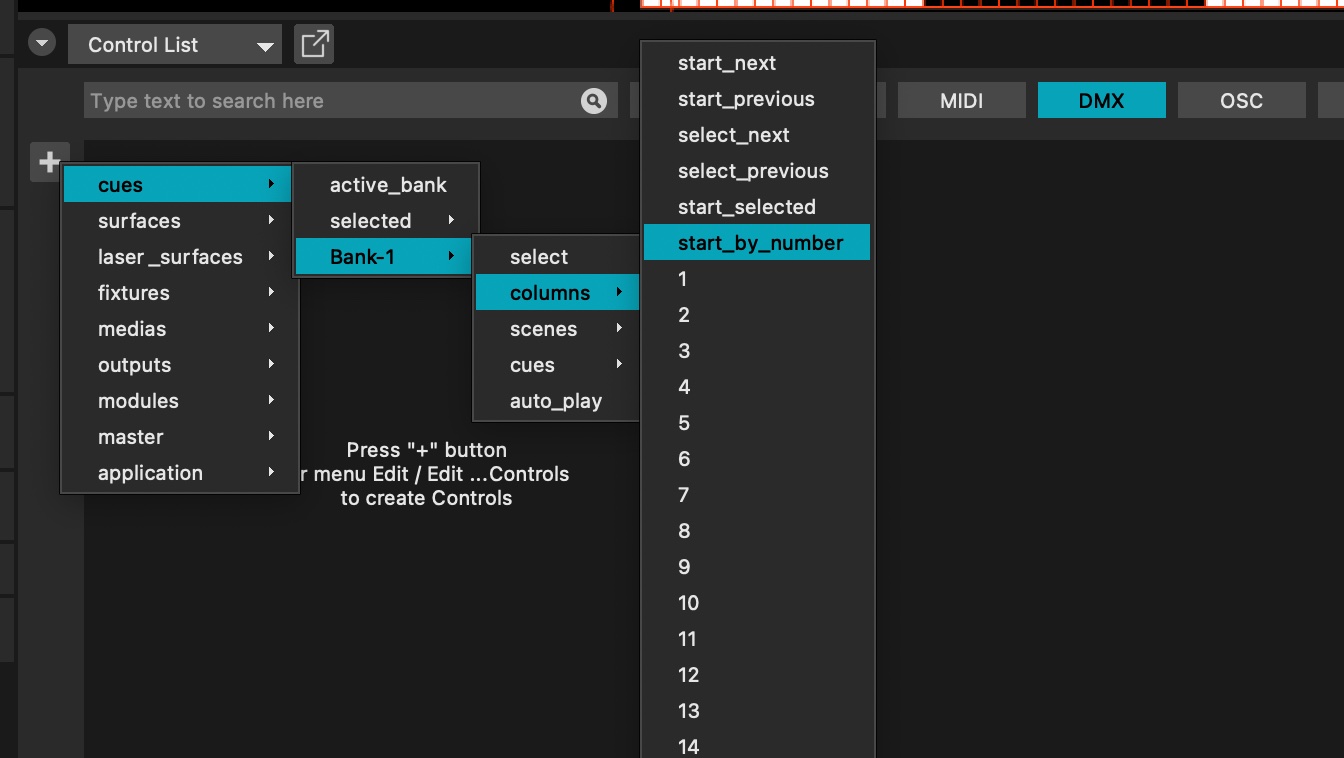Click the plus button to add a control

(x=49, y=162)
